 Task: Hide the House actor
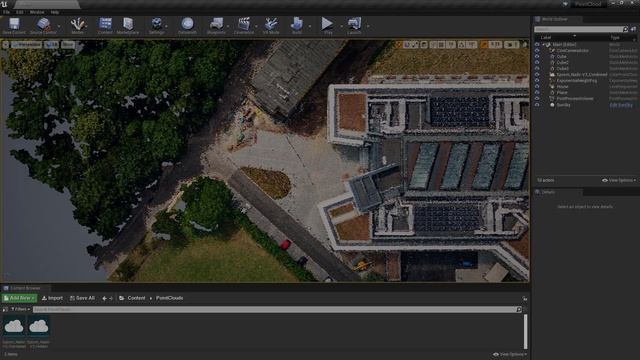pyautogui.click(x=537, y=87)
